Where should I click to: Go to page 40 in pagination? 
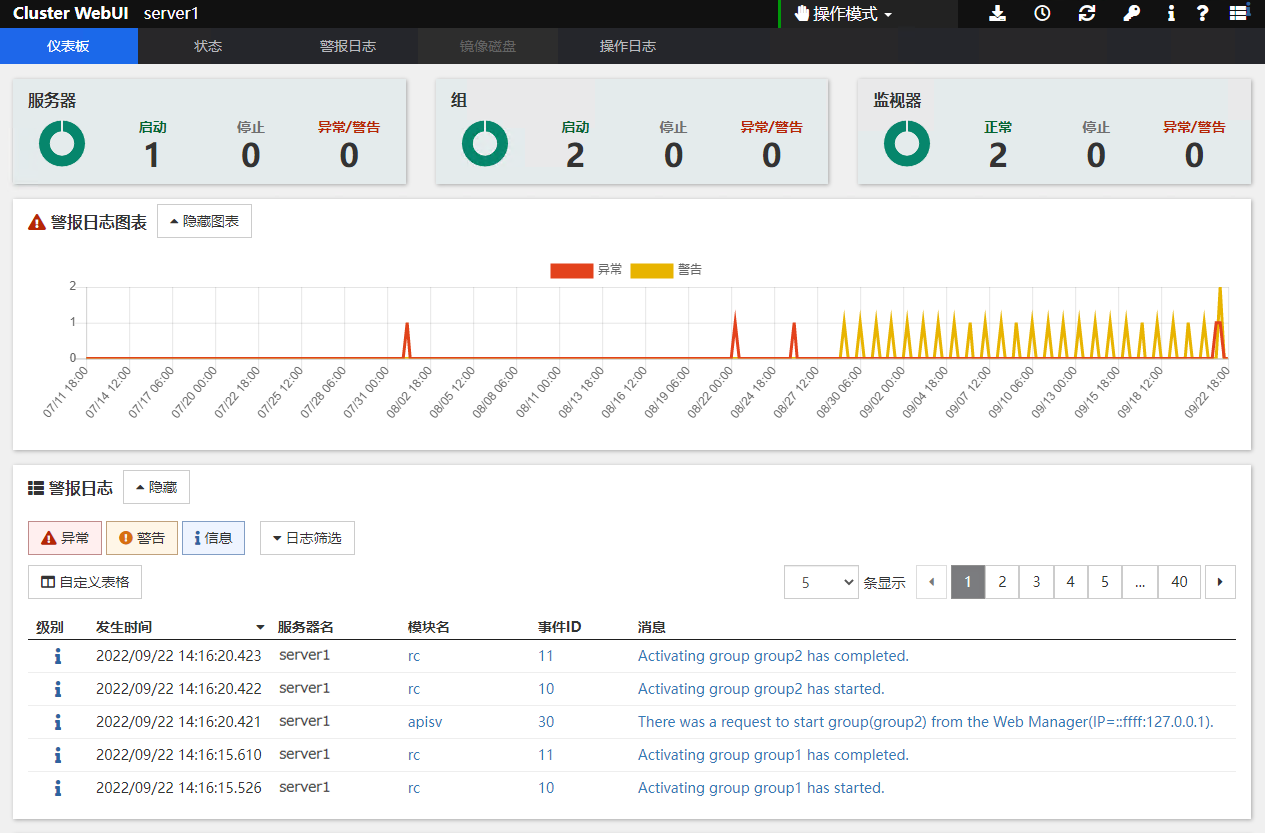coord(1179,582)
